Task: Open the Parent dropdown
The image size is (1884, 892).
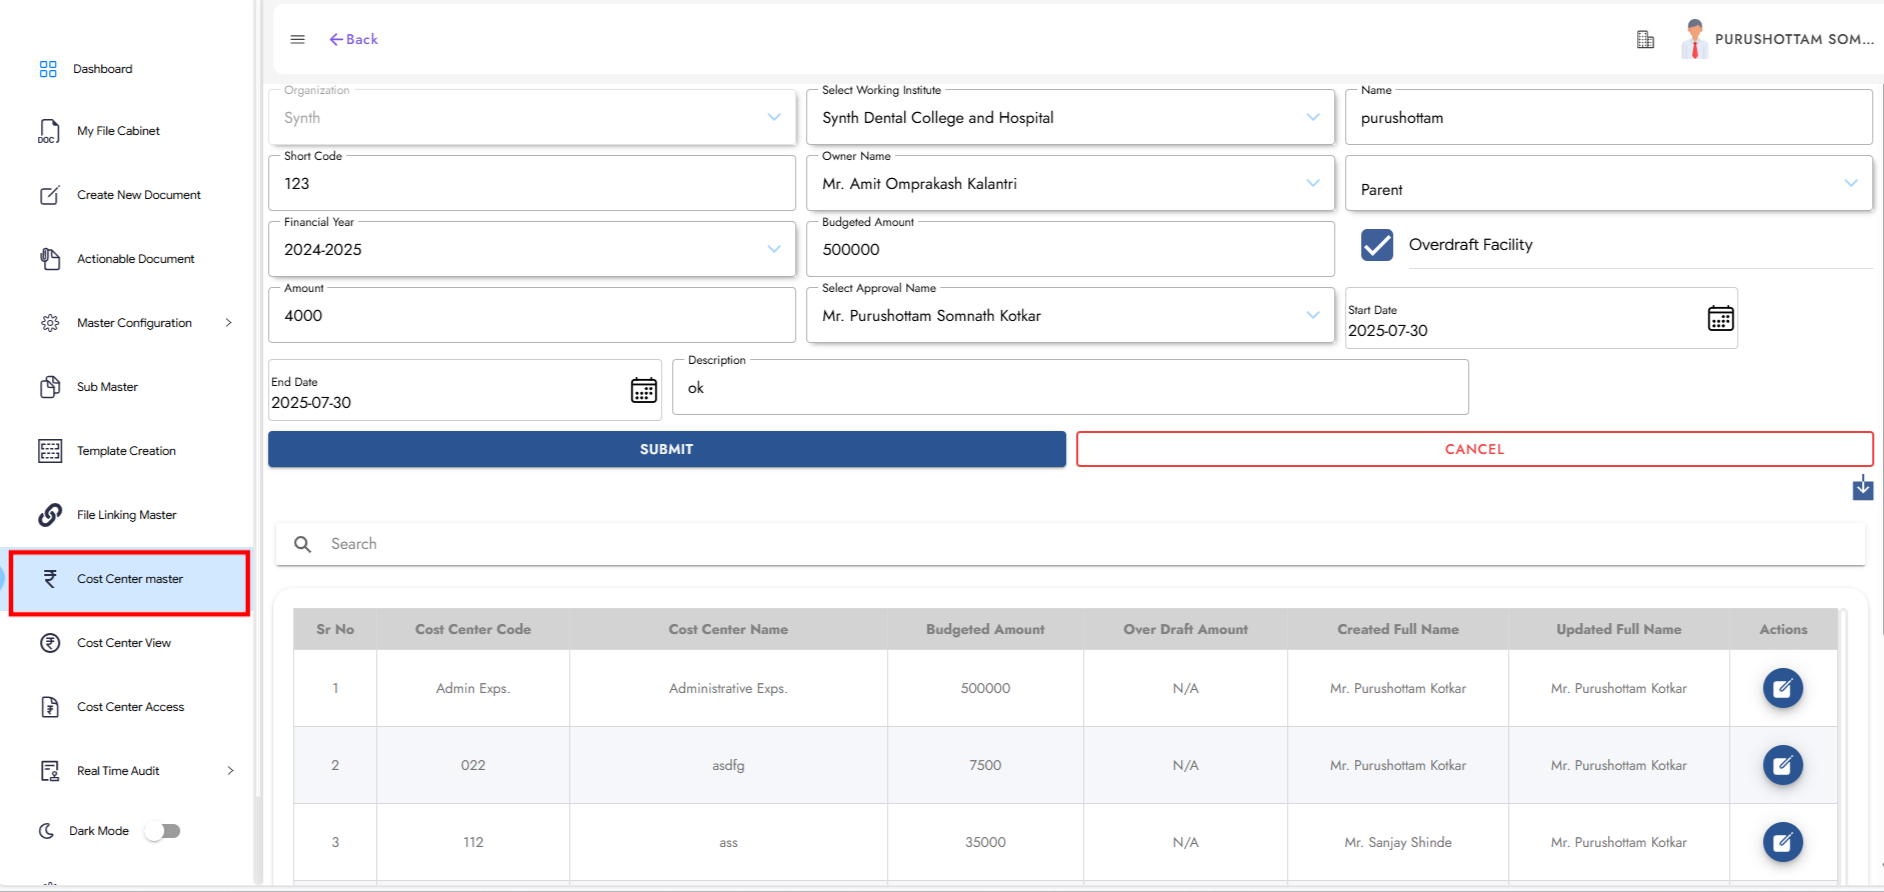Action: click(1850, 183)
